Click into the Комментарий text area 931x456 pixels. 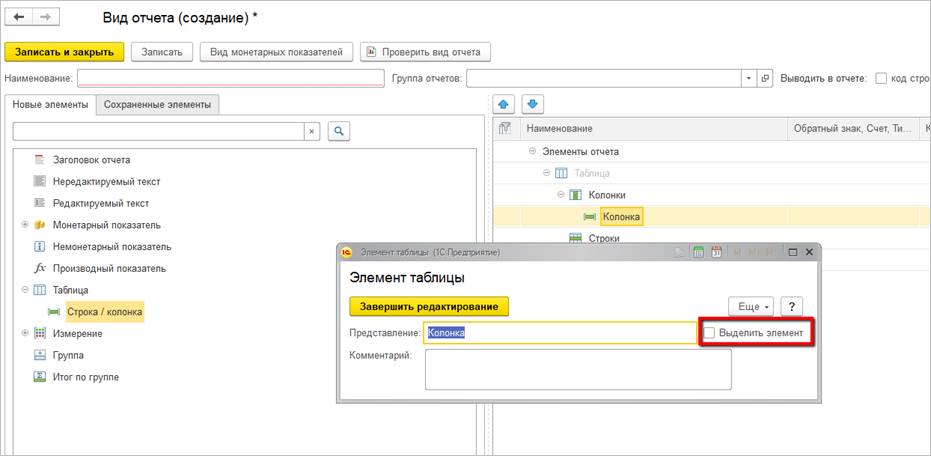578,369
